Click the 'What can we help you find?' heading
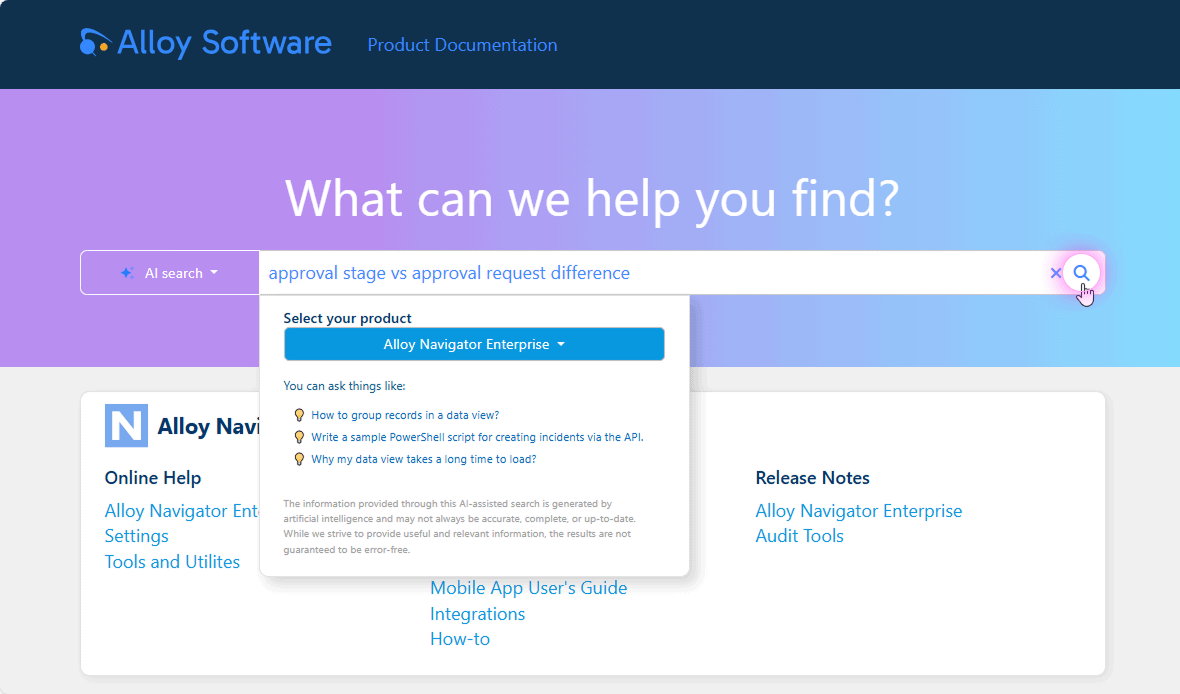1180x694 pixels. [x=592, y=199]
